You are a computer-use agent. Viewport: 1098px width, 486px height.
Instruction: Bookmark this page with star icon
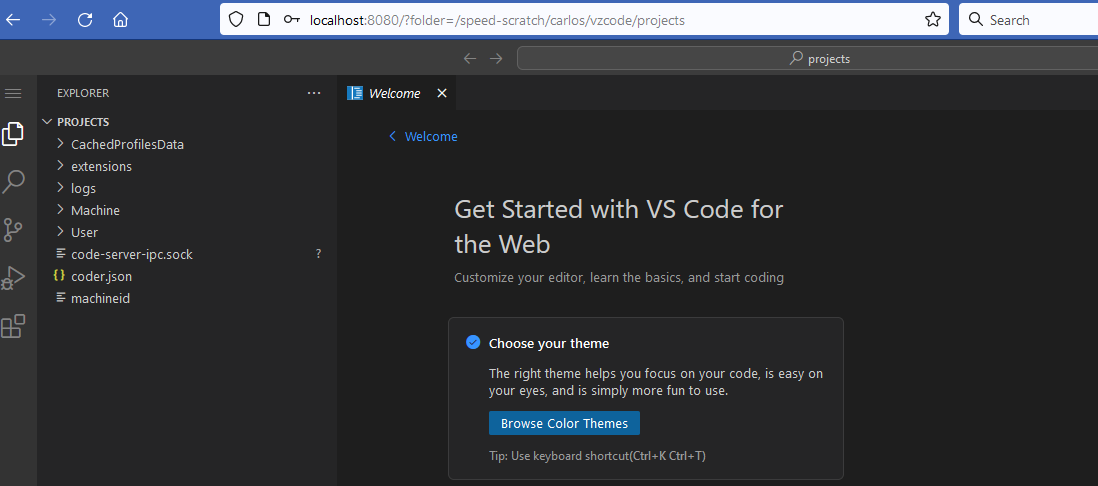(933, 20)
